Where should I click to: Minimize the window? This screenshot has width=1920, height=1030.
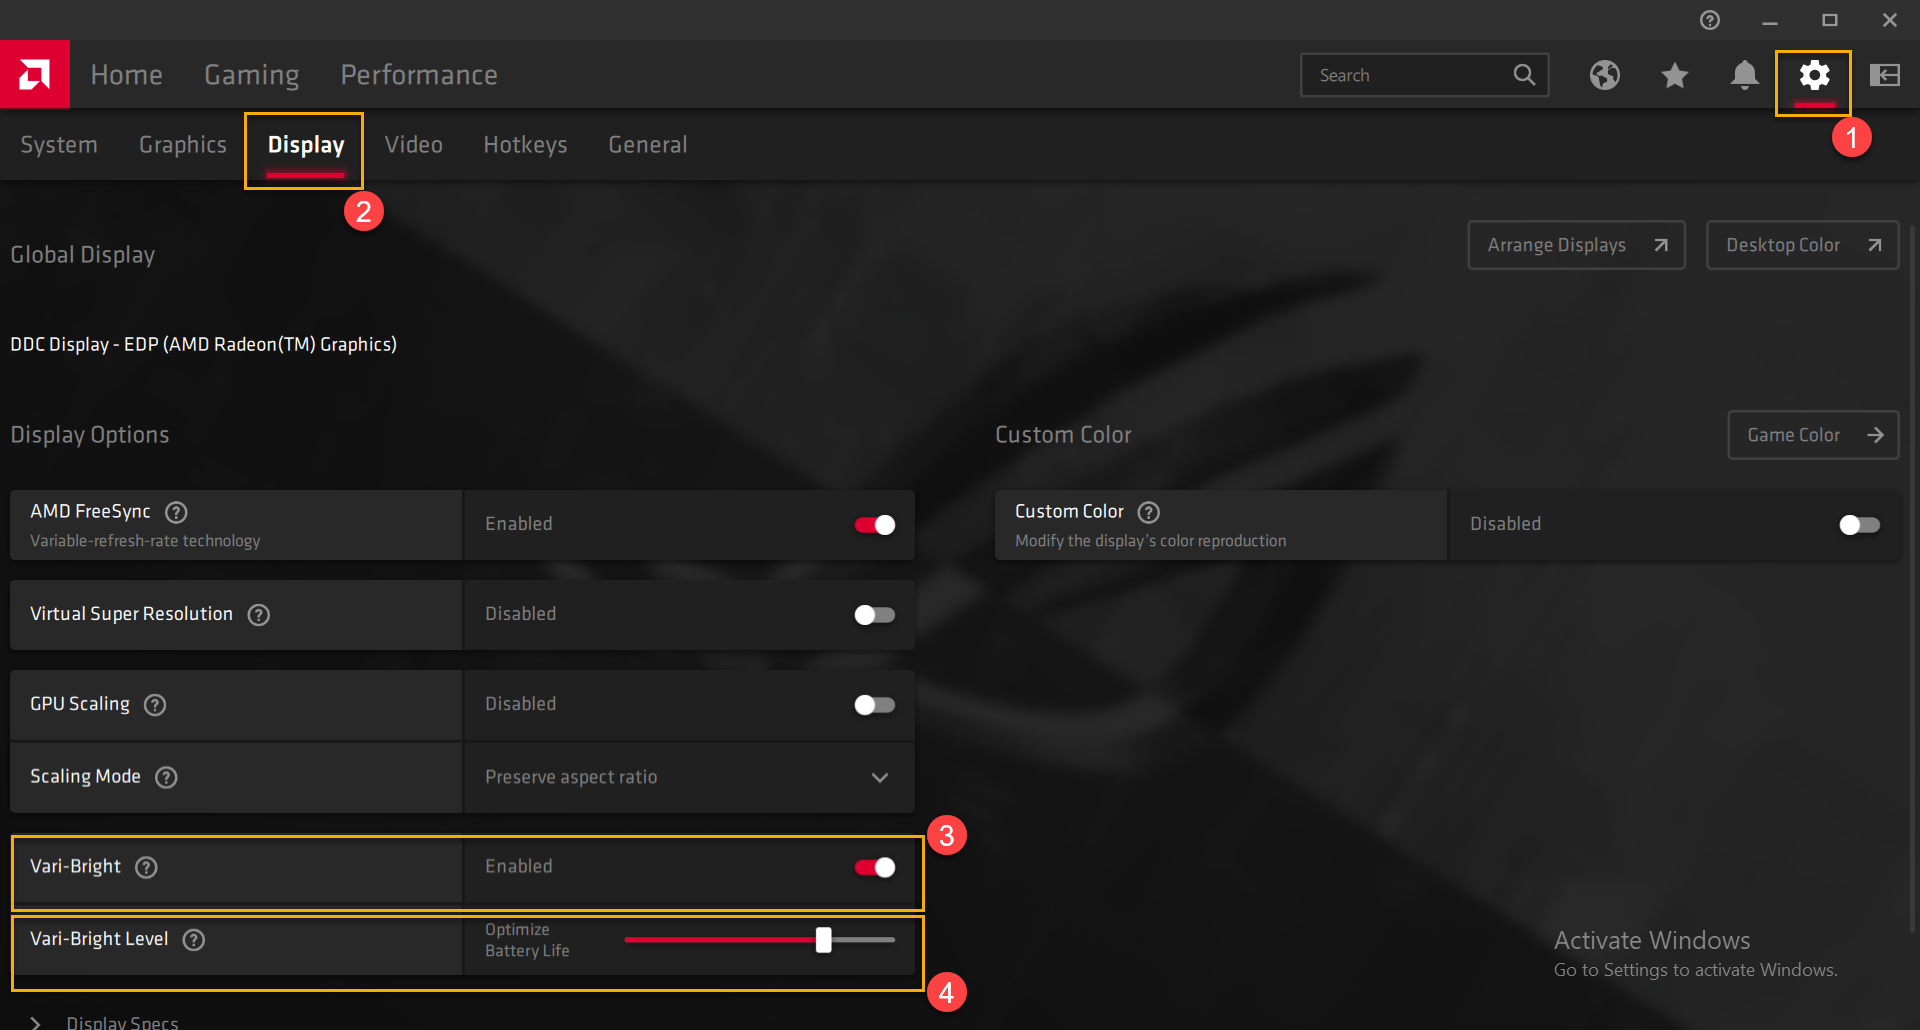(1769, 20)
